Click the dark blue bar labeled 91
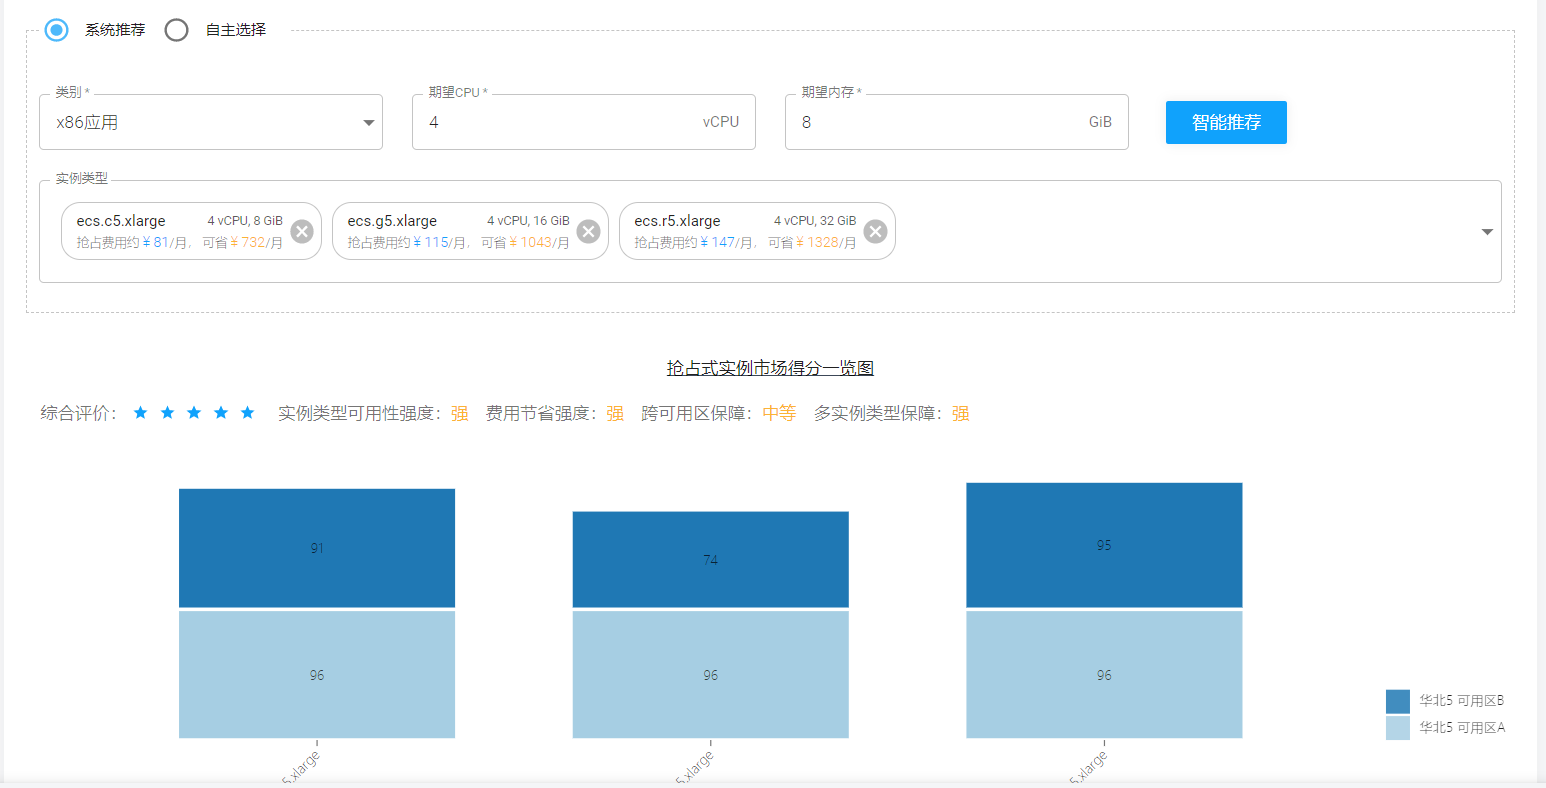This screenshot has height=788, width=1546. pos(317,548)
